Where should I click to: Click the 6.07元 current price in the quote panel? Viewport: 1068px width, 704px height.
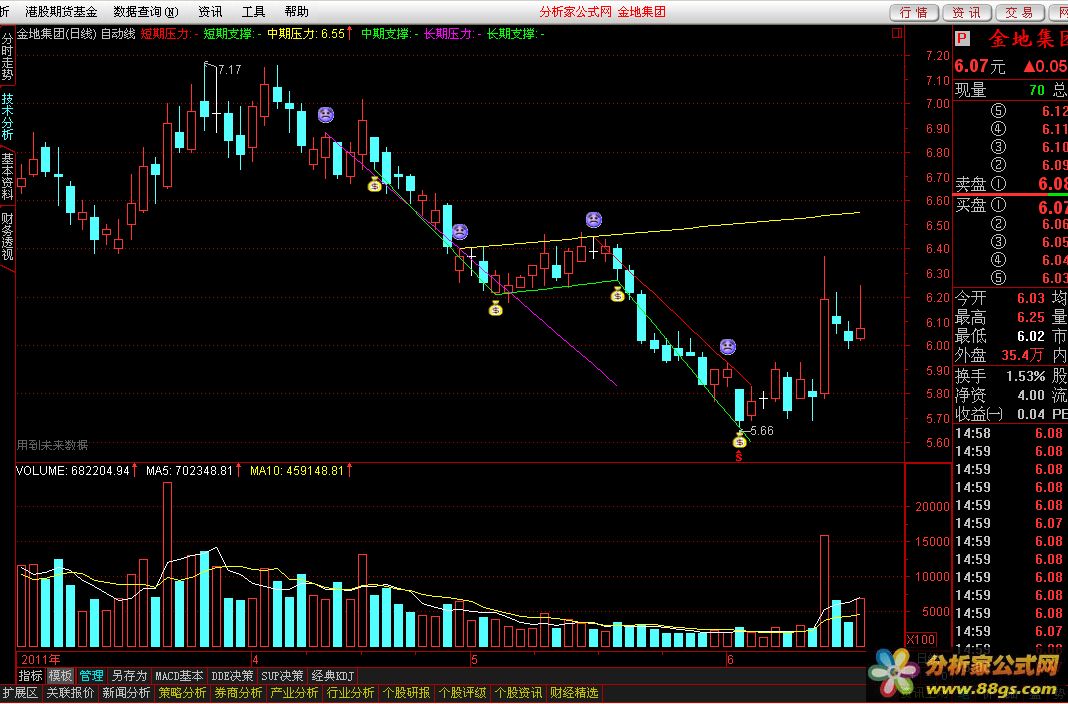979,66
